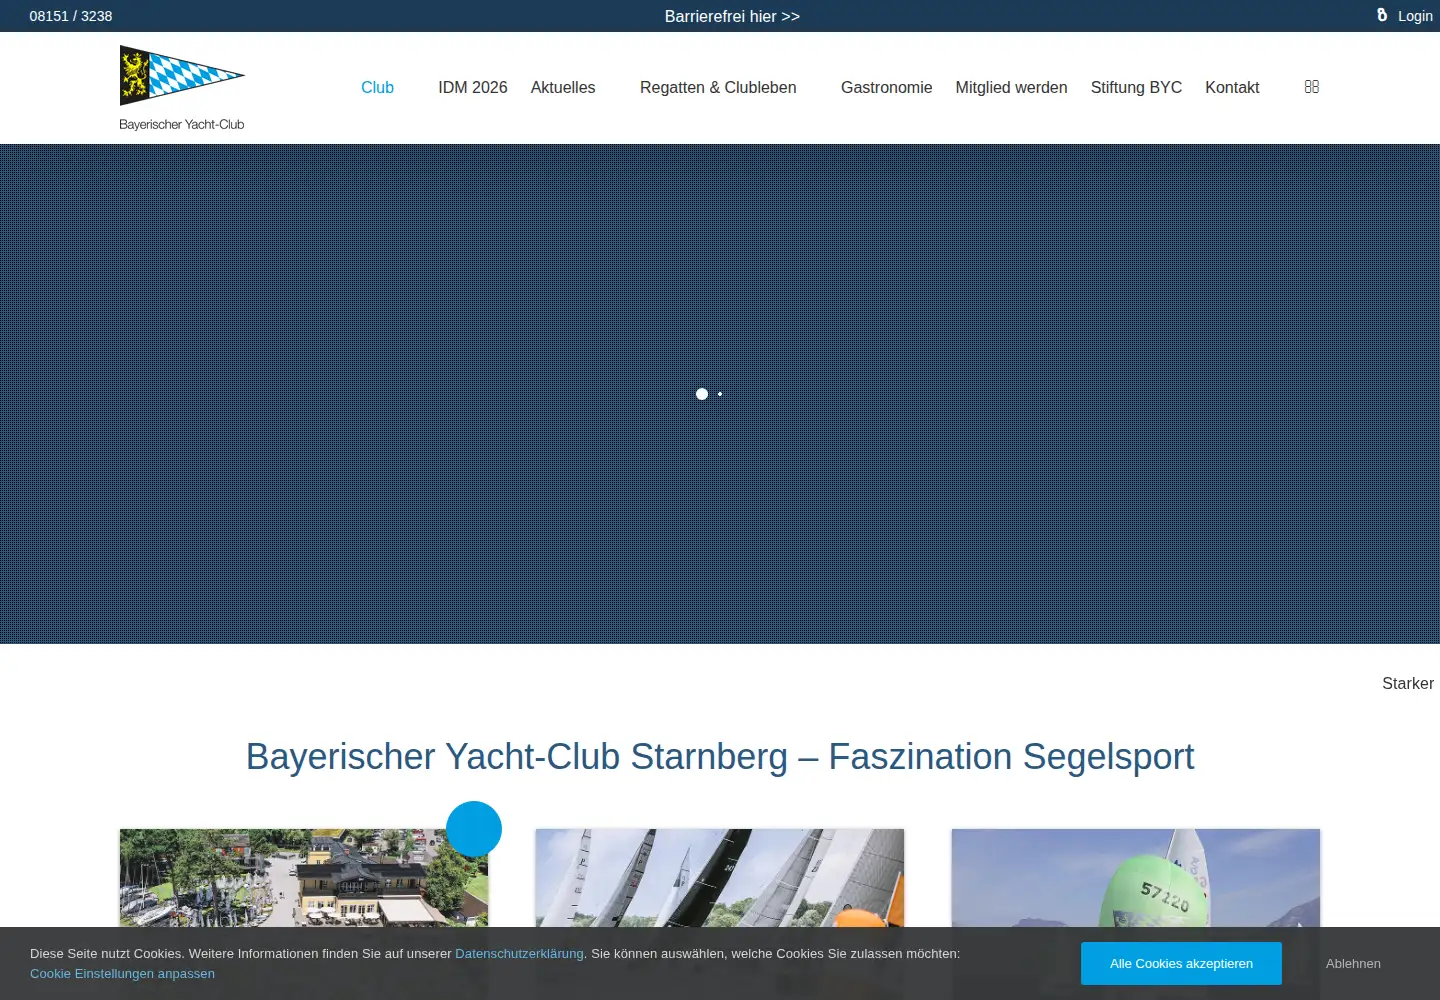Select Regatten & Clubleben in the navigation

[x=718, y=88]
